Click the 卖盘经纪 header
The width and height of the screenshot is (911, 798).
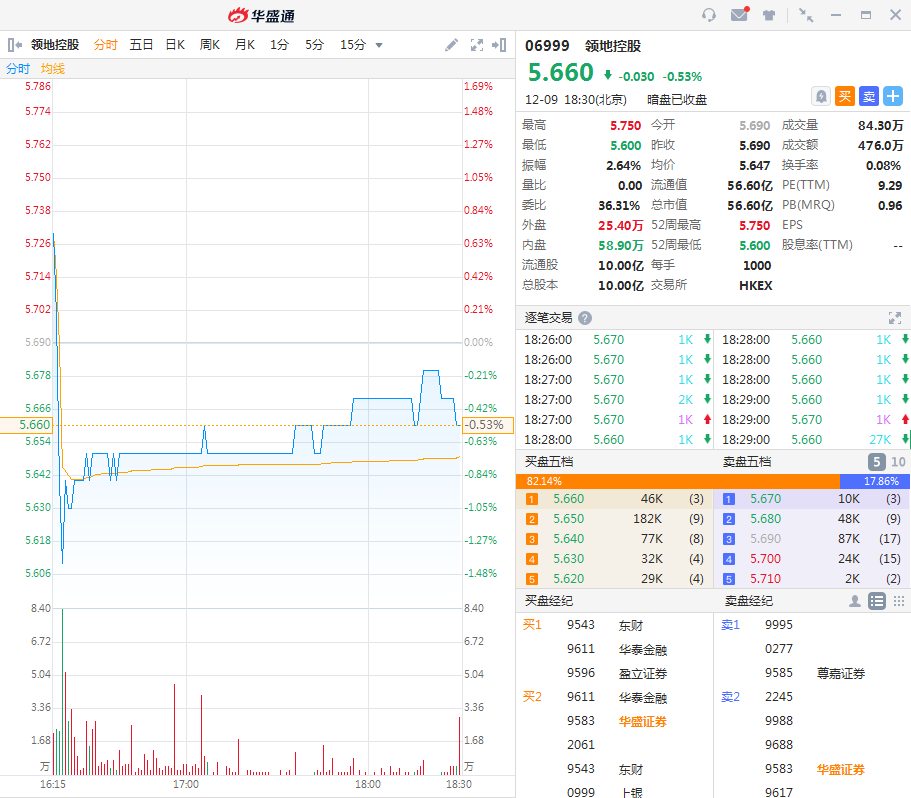click(748, 601)
